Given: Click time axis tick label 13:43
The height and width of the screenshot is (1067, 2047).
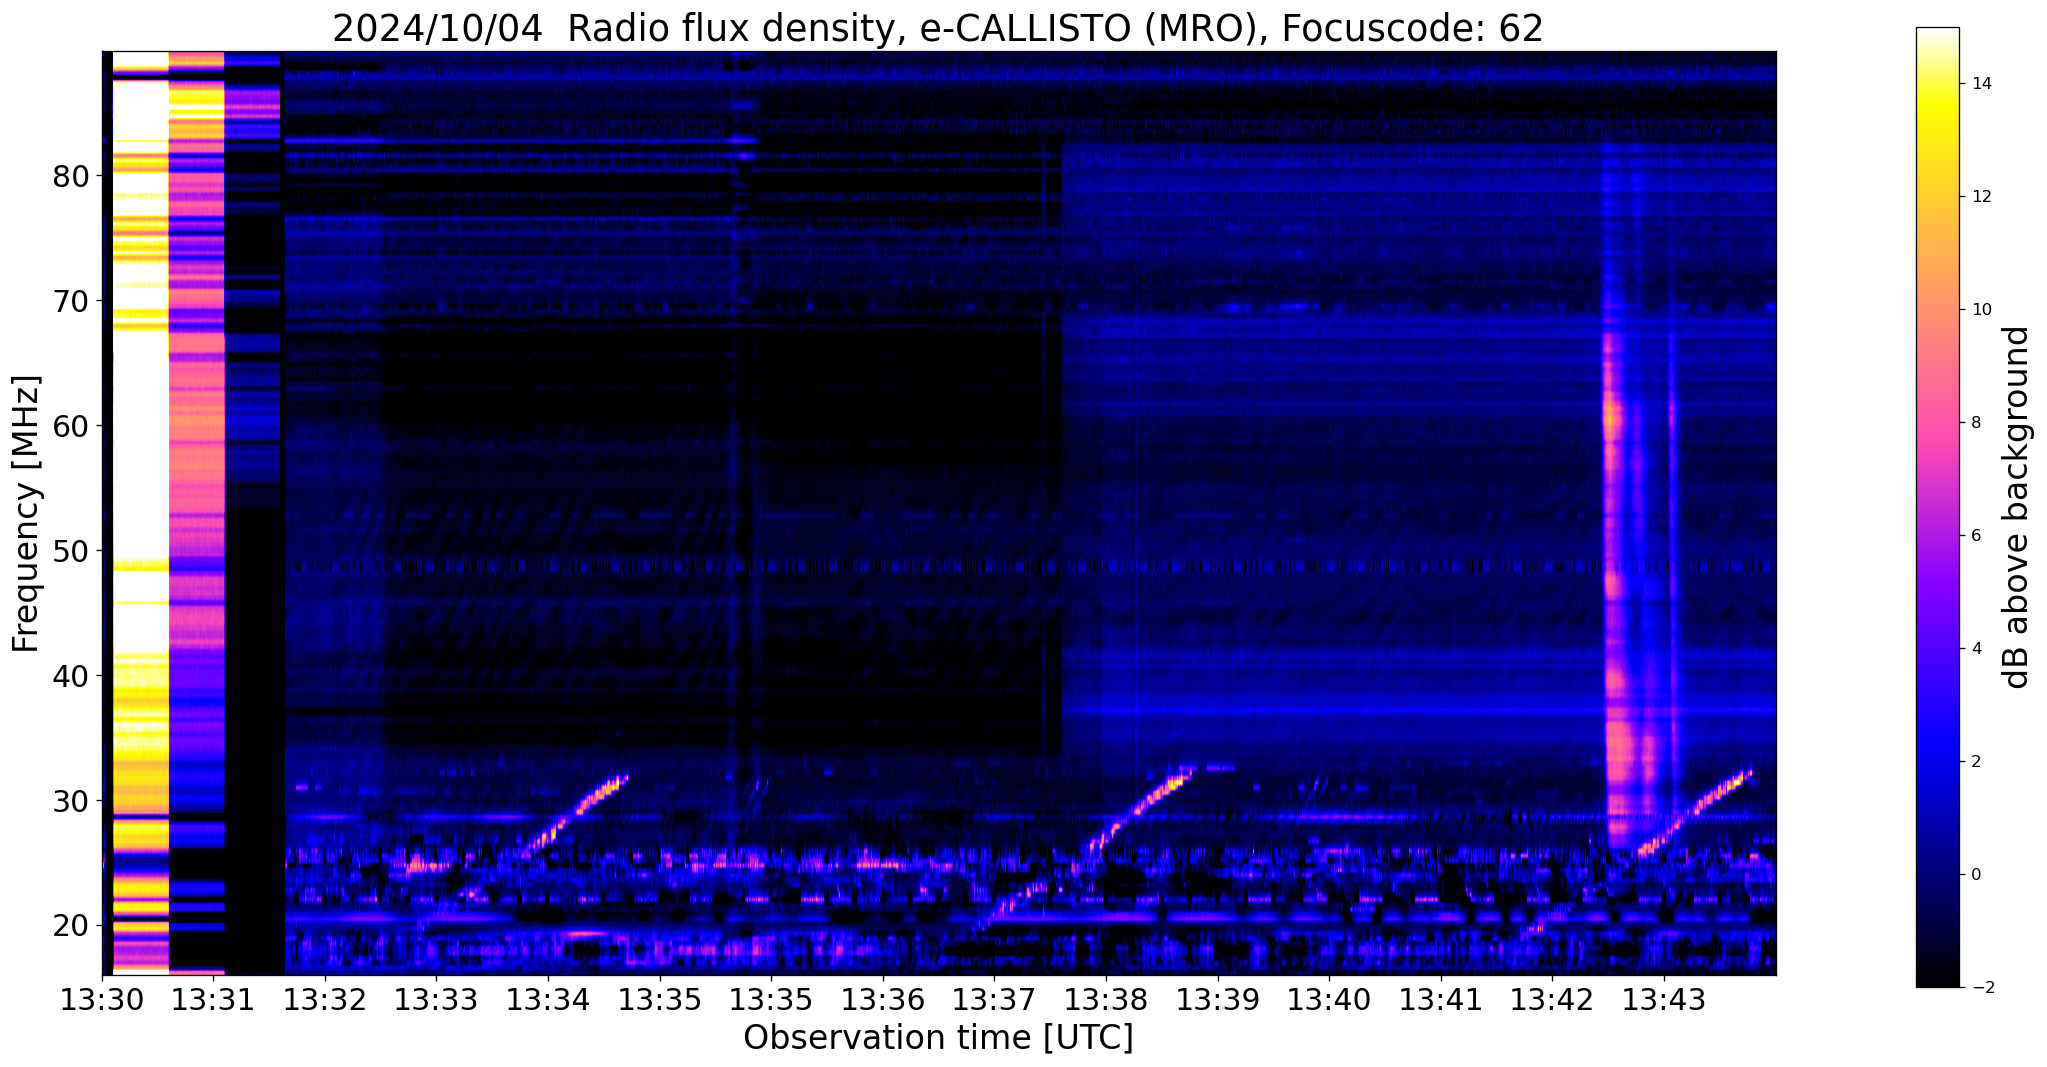Looking at the screenshot, I should click(1664, 999).
